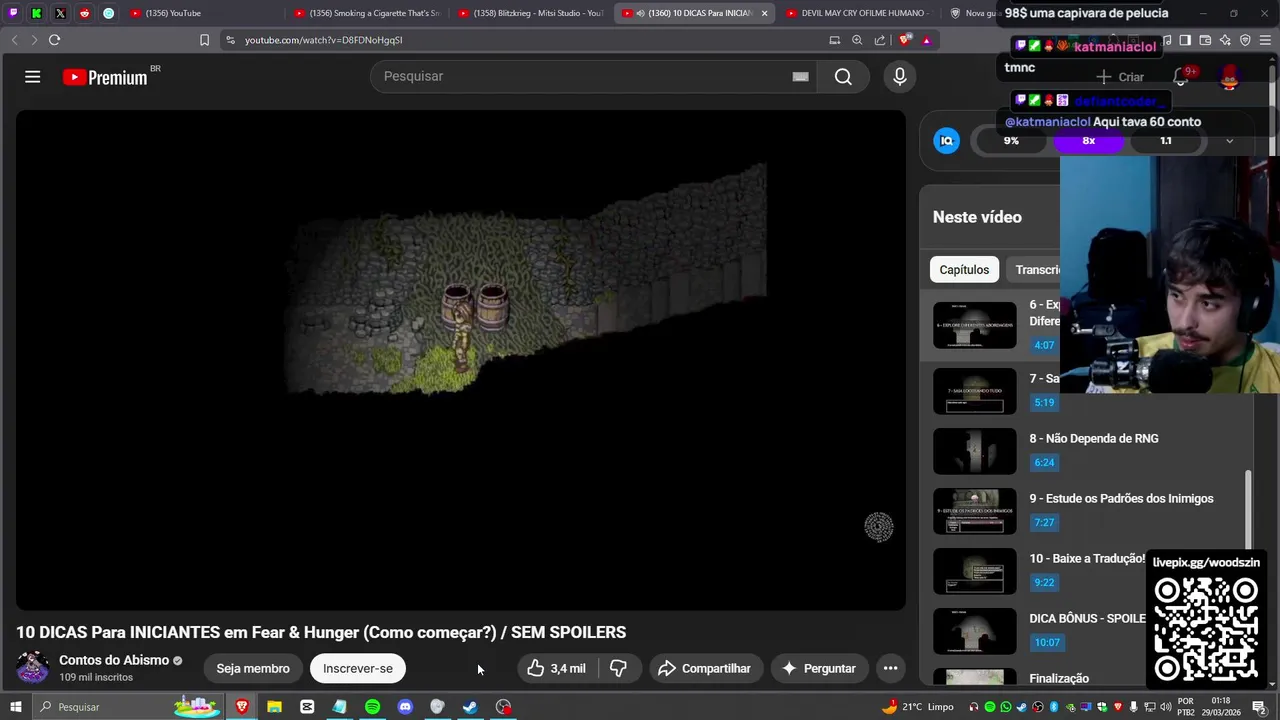The width and height of the screenshot is (1280, 720).
Task: Focus the Pesquisar YouTube search field
Action: (x=594, y=77)
